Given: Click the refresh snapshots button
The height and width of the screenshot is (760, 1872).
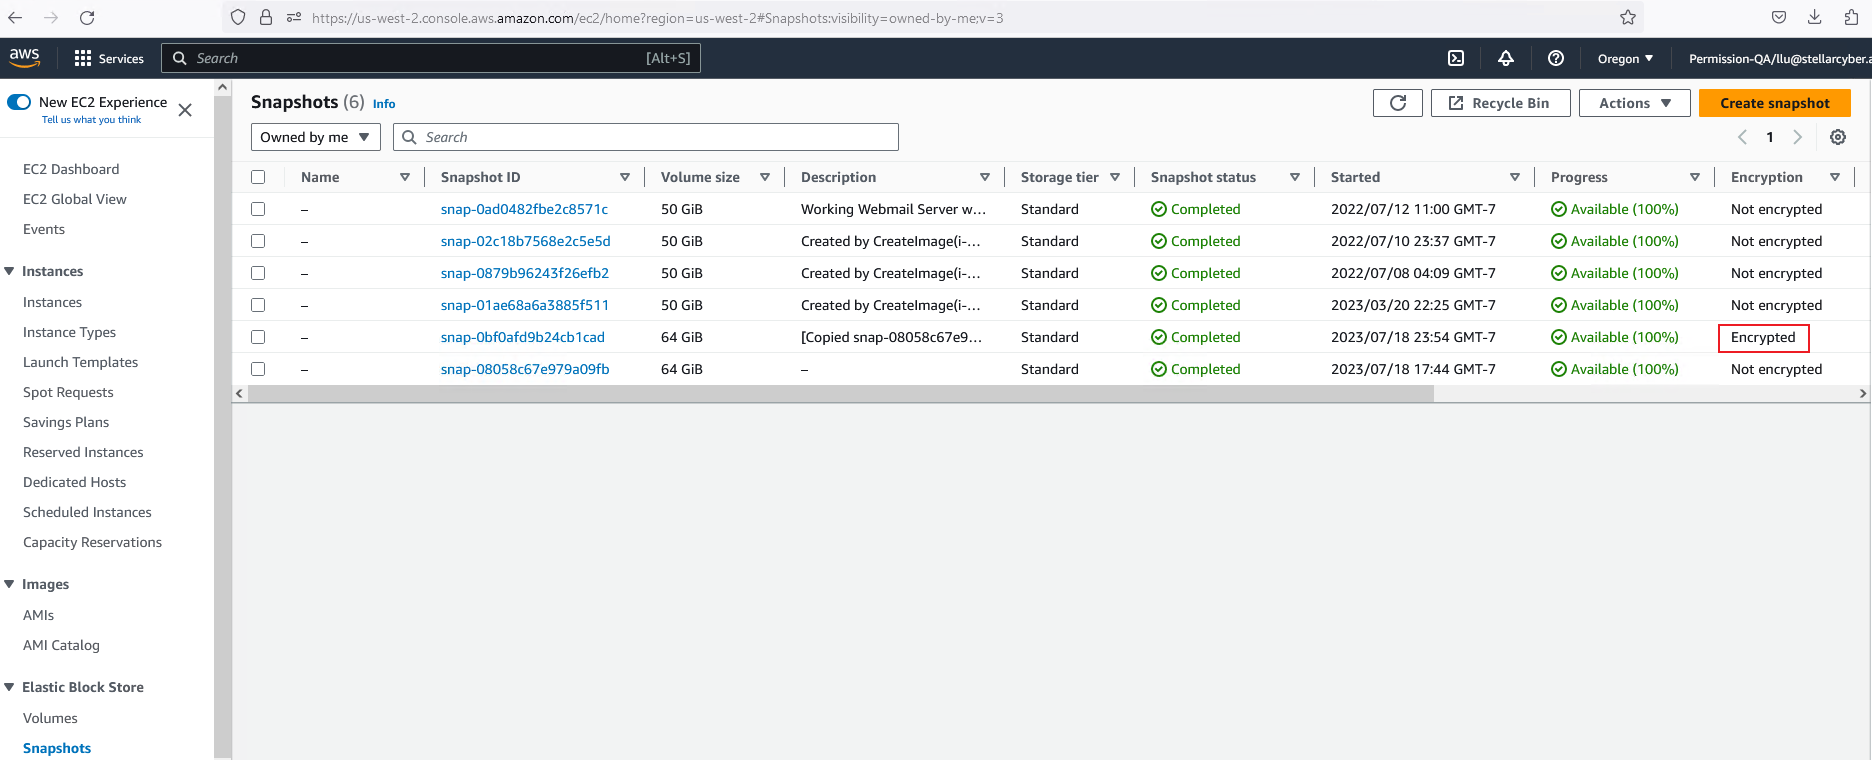Looking at the screenshot, I should tap(1397, 103).
